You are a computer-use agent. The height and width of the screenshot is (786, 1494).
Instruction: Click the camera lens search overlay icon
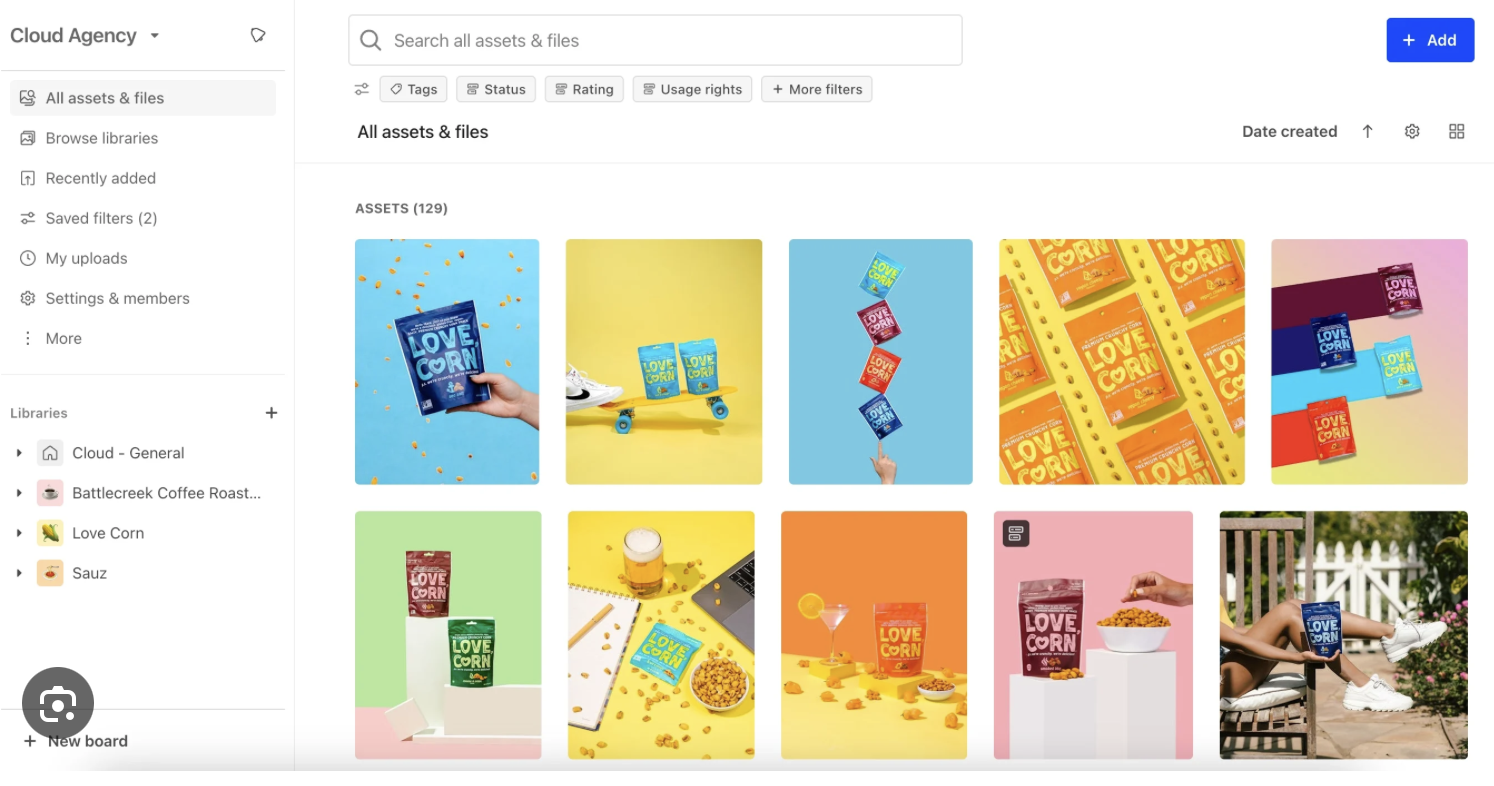pos(58,704)
